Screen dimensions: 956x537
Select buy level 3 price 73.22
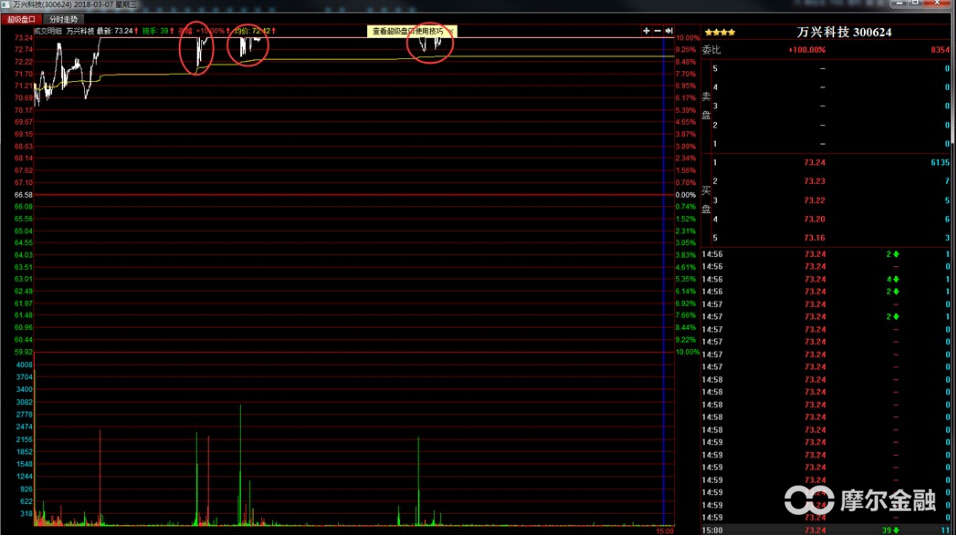[815, 201]
